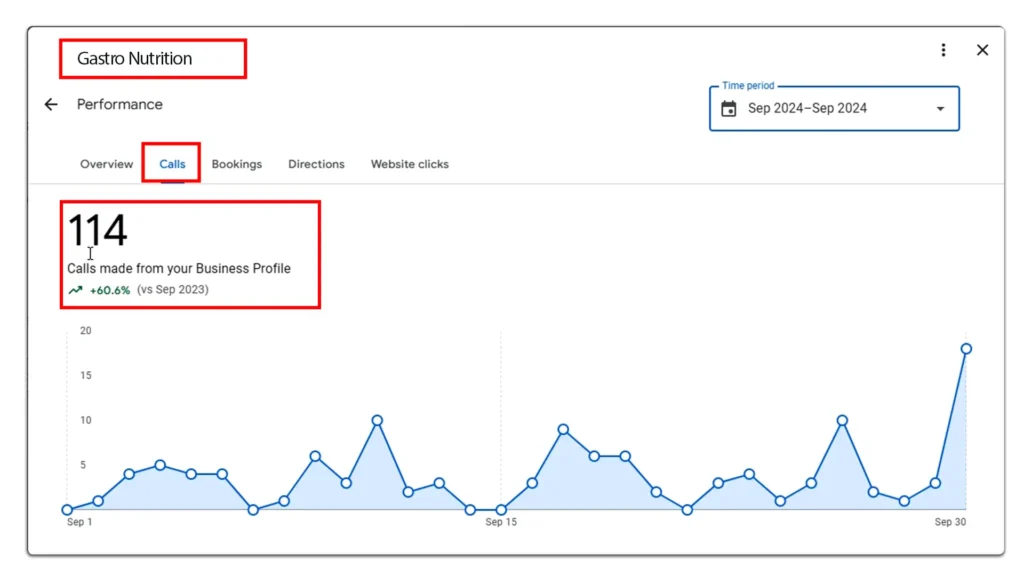Open the Bookings tab
This screenshot has width=1024, height=576.
coord(236,164)
